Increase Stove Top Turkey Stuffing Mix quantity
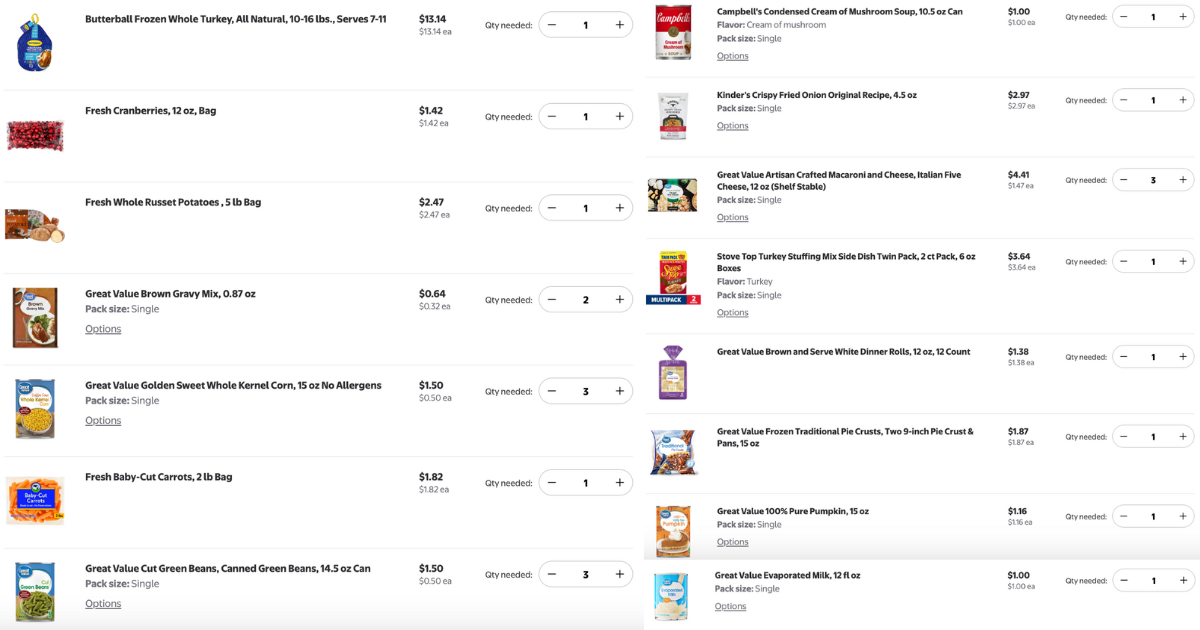 (x=1183, y=262)
